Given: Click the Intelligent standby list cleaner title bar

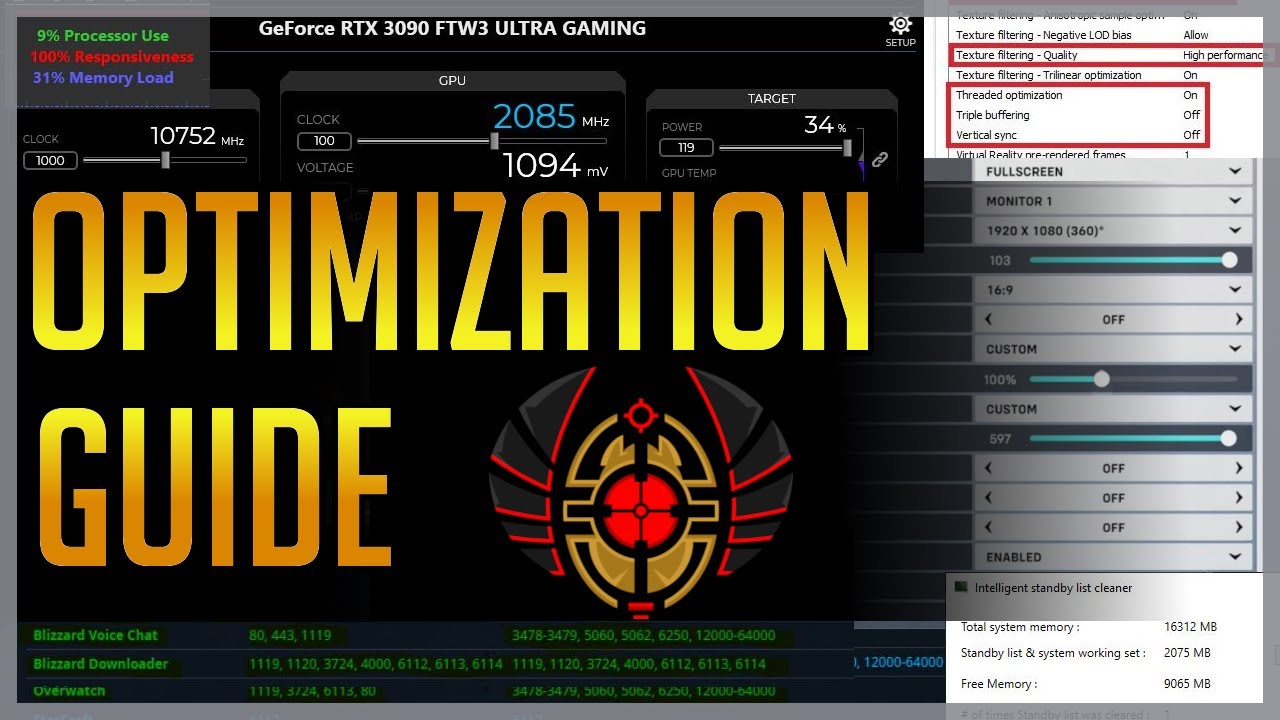Looking at the screenshot, I should click(1105, 588).
